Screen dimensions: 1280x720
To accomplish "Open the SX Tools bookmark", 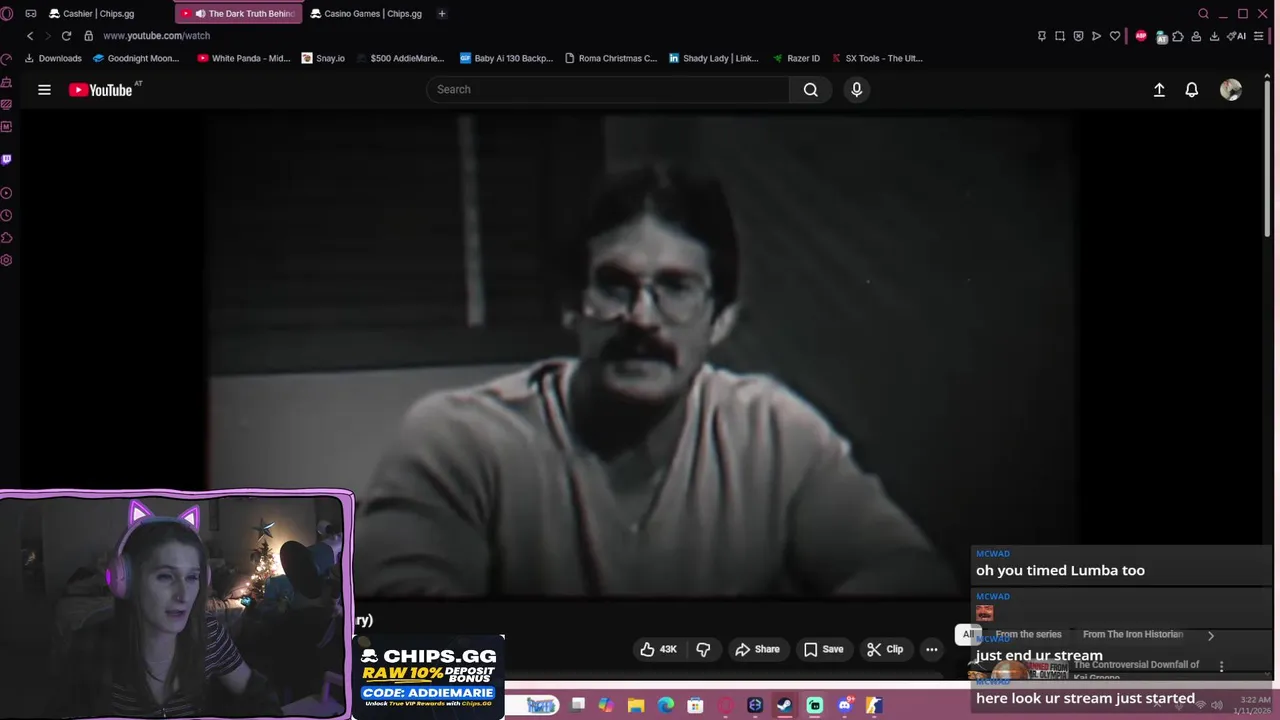I will click(877, 58).
